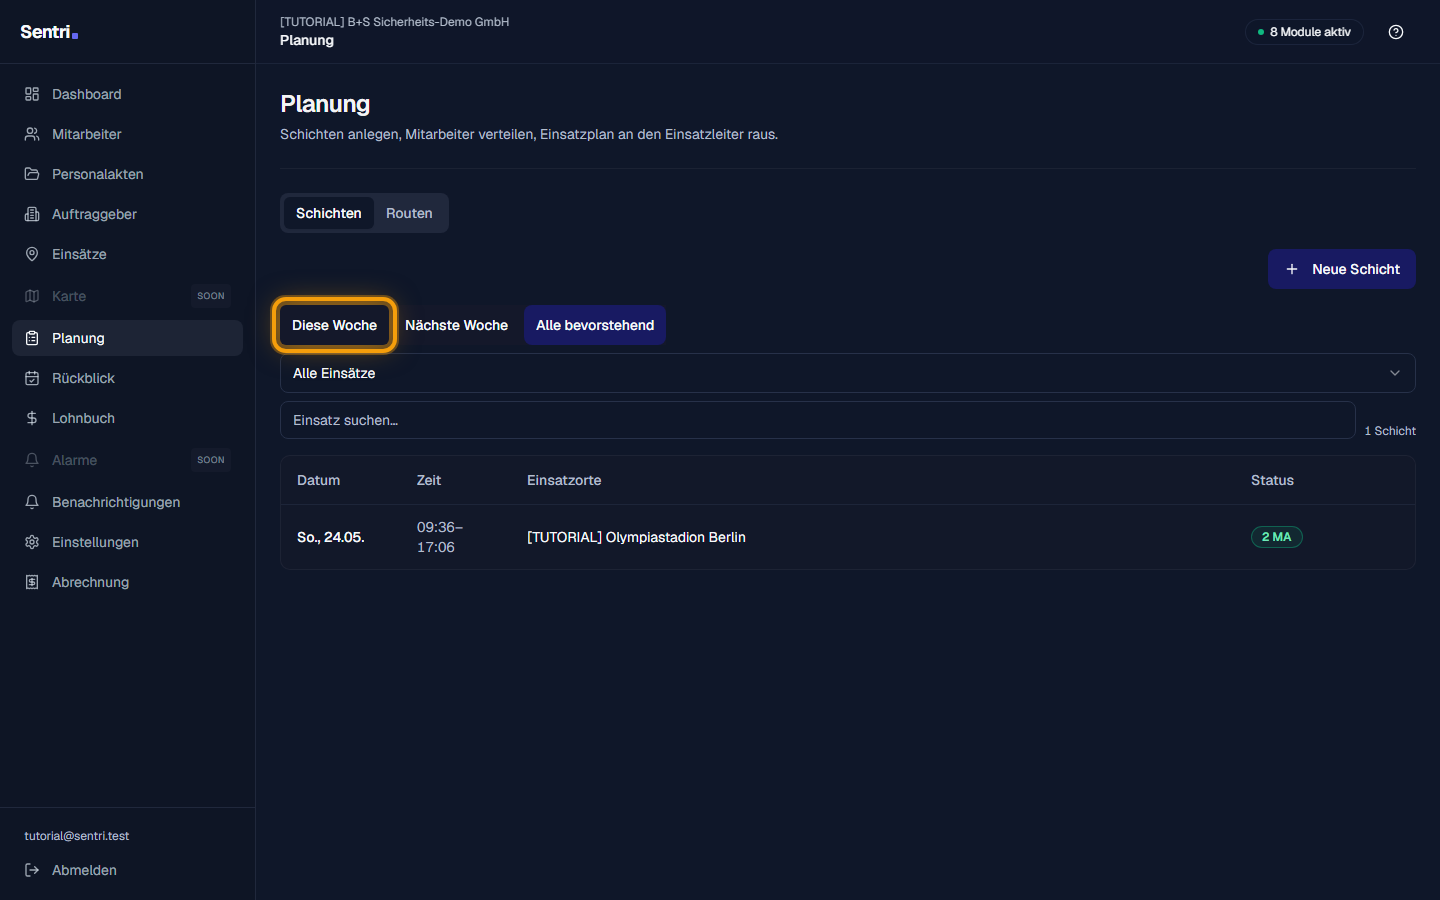The image size is (1440, 900).
Task: Open the Dashboard grid icon
Action: click(x=32, y=94)
